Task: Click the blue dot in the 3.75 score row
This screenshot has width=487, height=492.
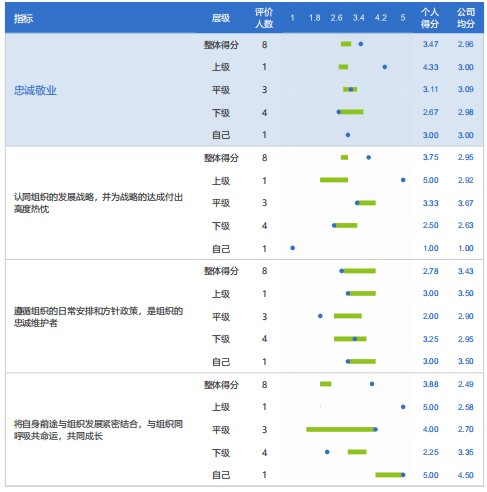Action: (369, 157)
